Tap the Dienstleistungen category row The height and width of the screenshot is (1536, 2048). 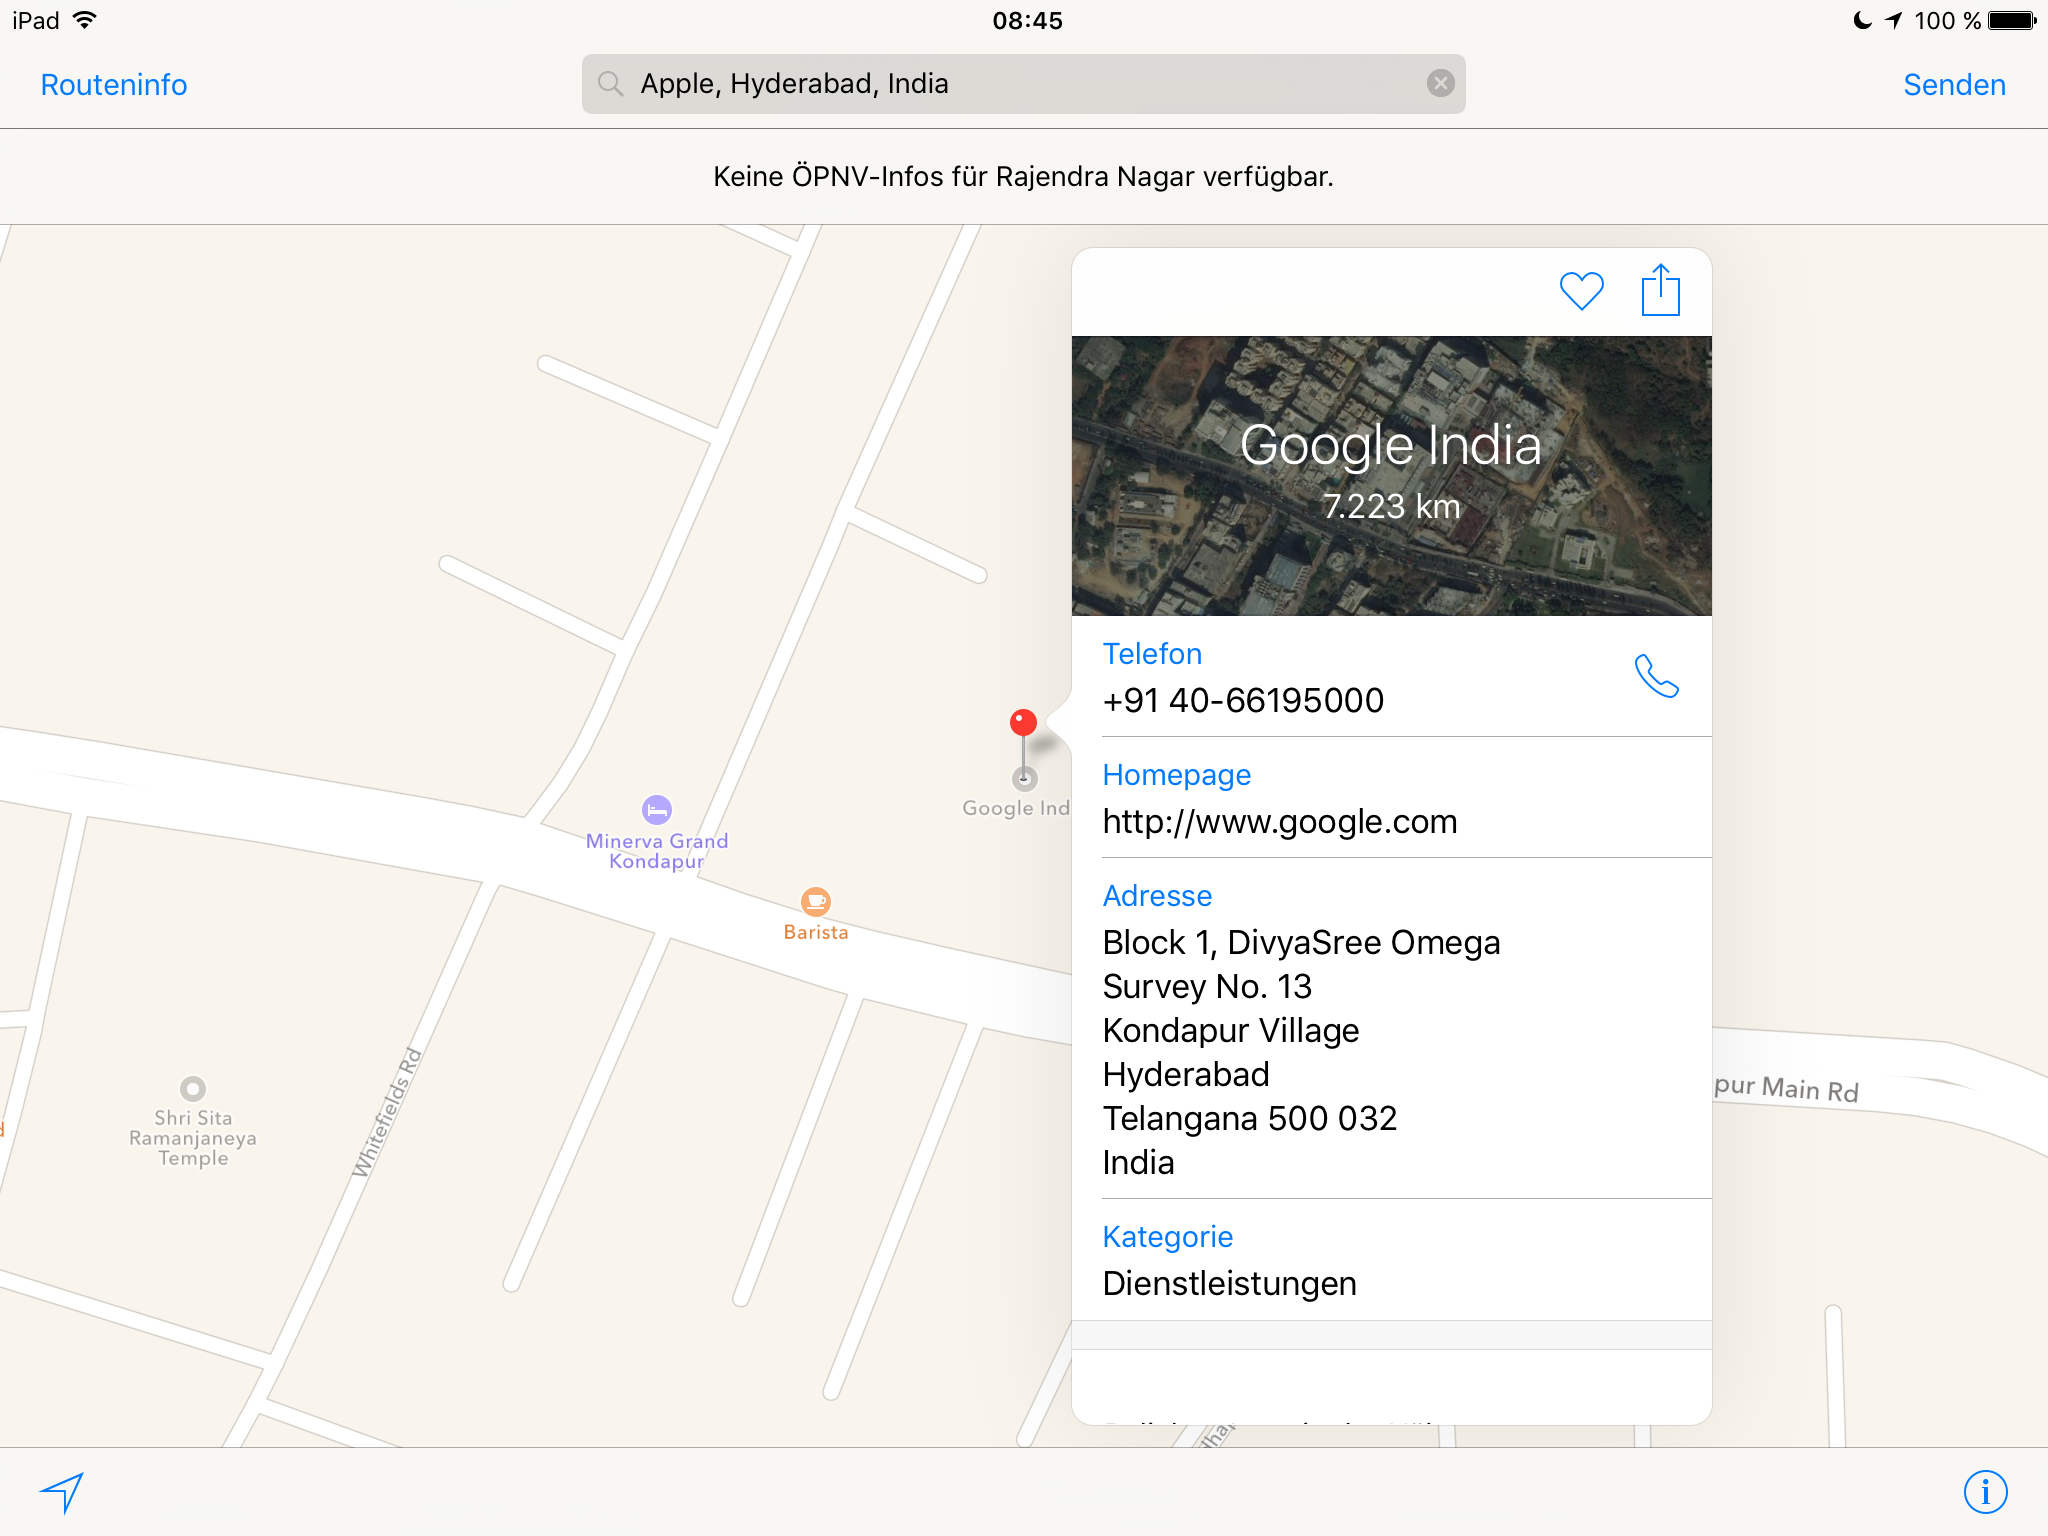coord(1229,1283)
